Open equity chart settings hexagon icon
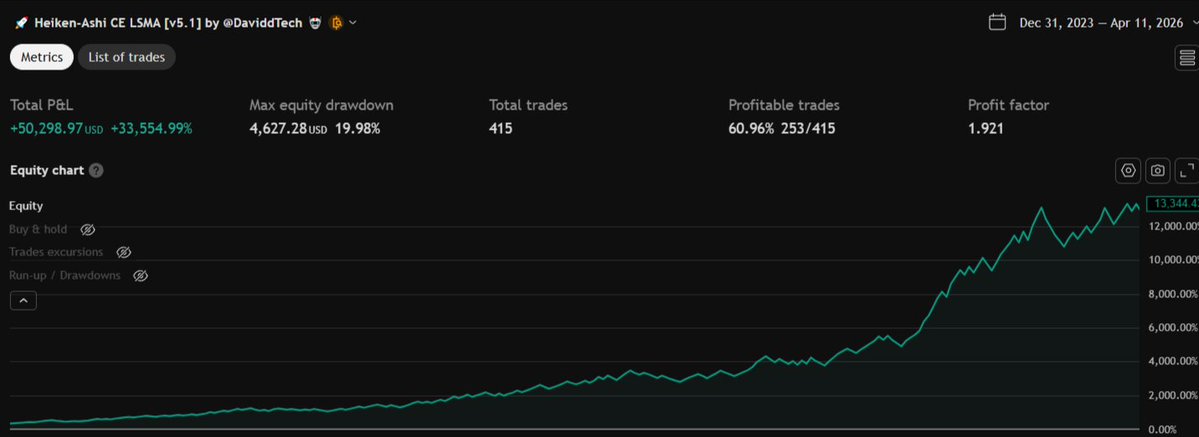Viewport: 1199px width, 437px height. 1128,171
